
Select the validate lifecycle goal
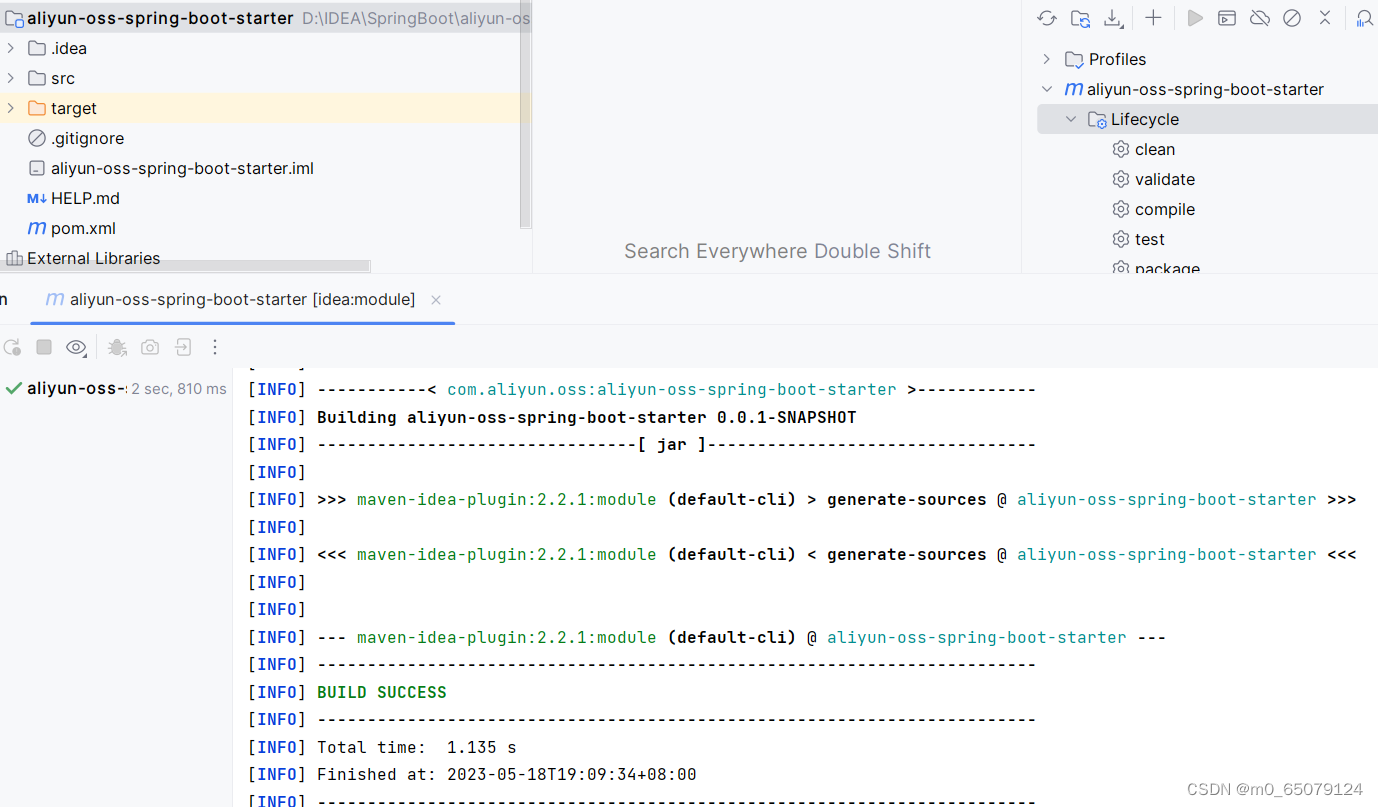pyautogui.click(x=1165, y=179)
